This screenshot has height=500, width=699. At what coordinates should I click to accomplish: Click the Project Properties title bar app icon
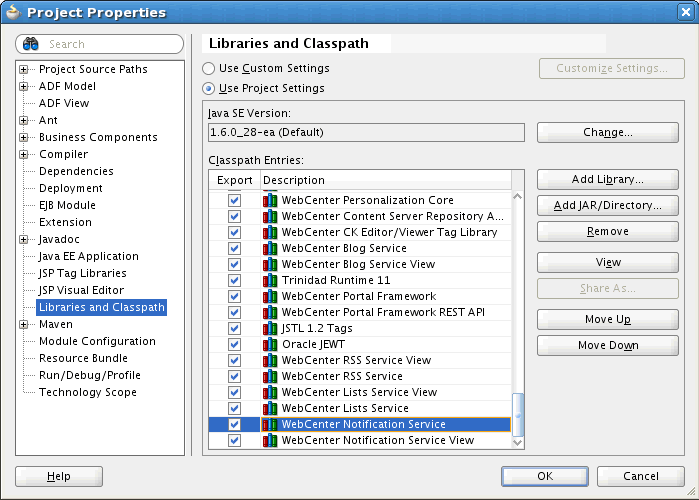coord(13,12)
